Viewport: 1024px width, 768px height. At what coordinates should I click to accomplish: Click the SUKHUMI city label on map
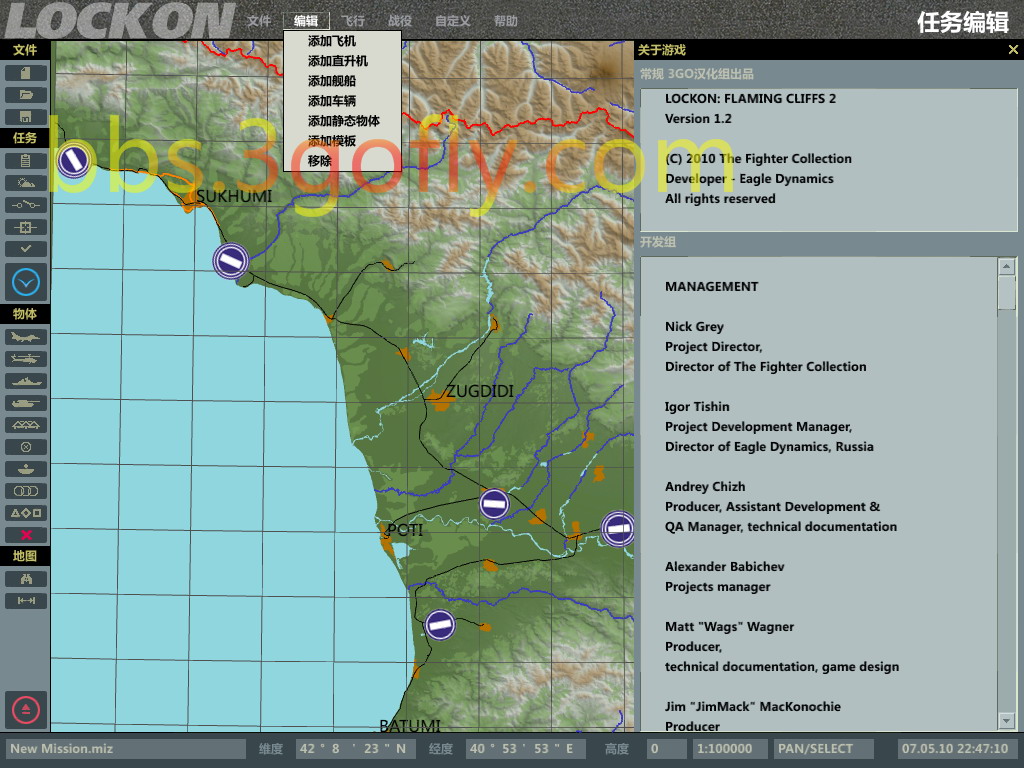234,197
